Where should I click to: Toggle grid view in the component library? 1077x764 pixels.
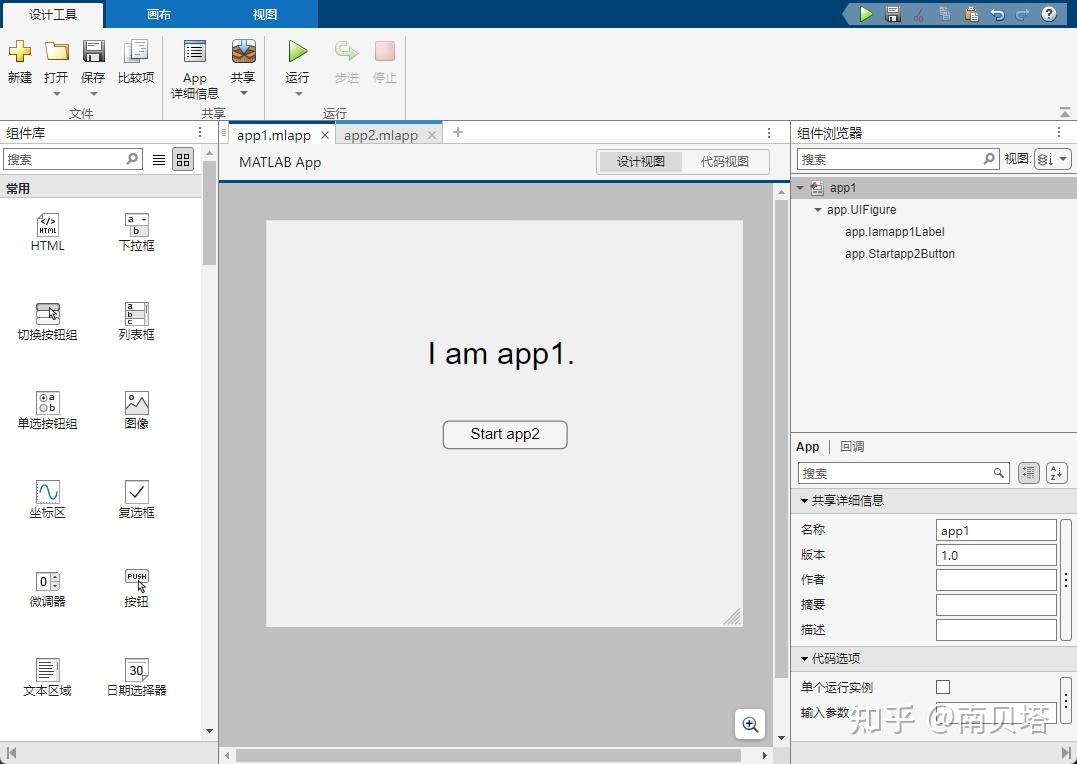[x=182, y=159]
